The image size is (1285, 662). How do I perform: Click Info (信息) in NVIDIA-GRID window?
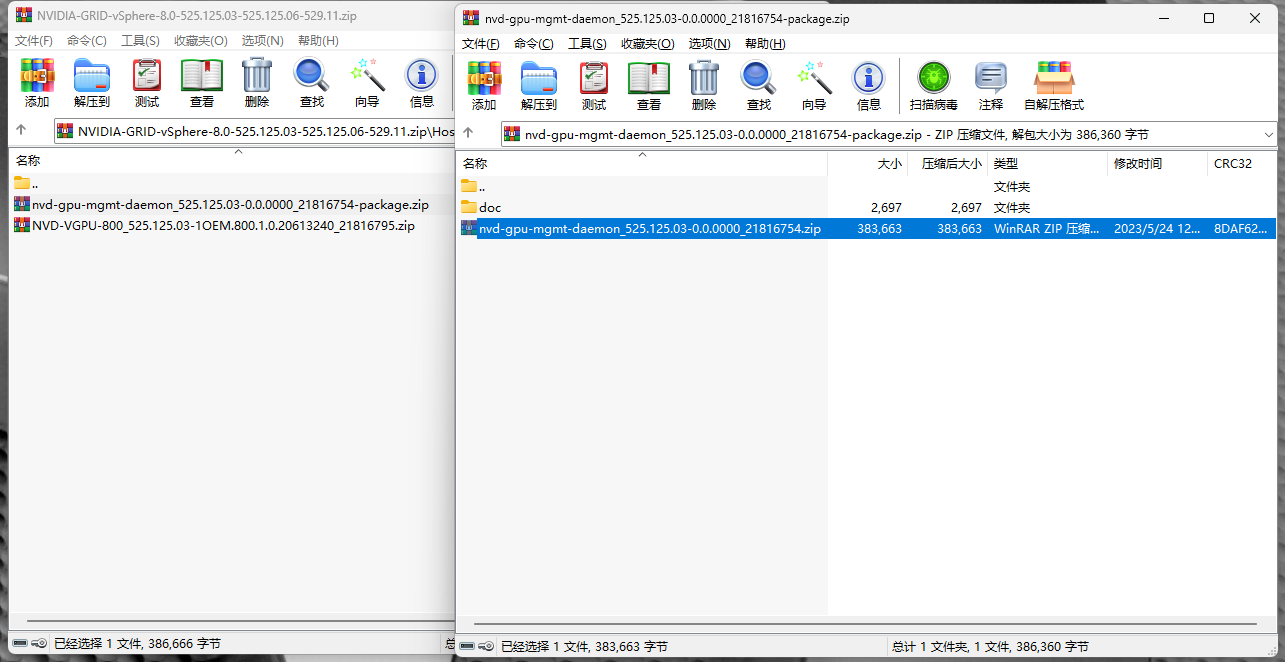(x=422, y=82)
